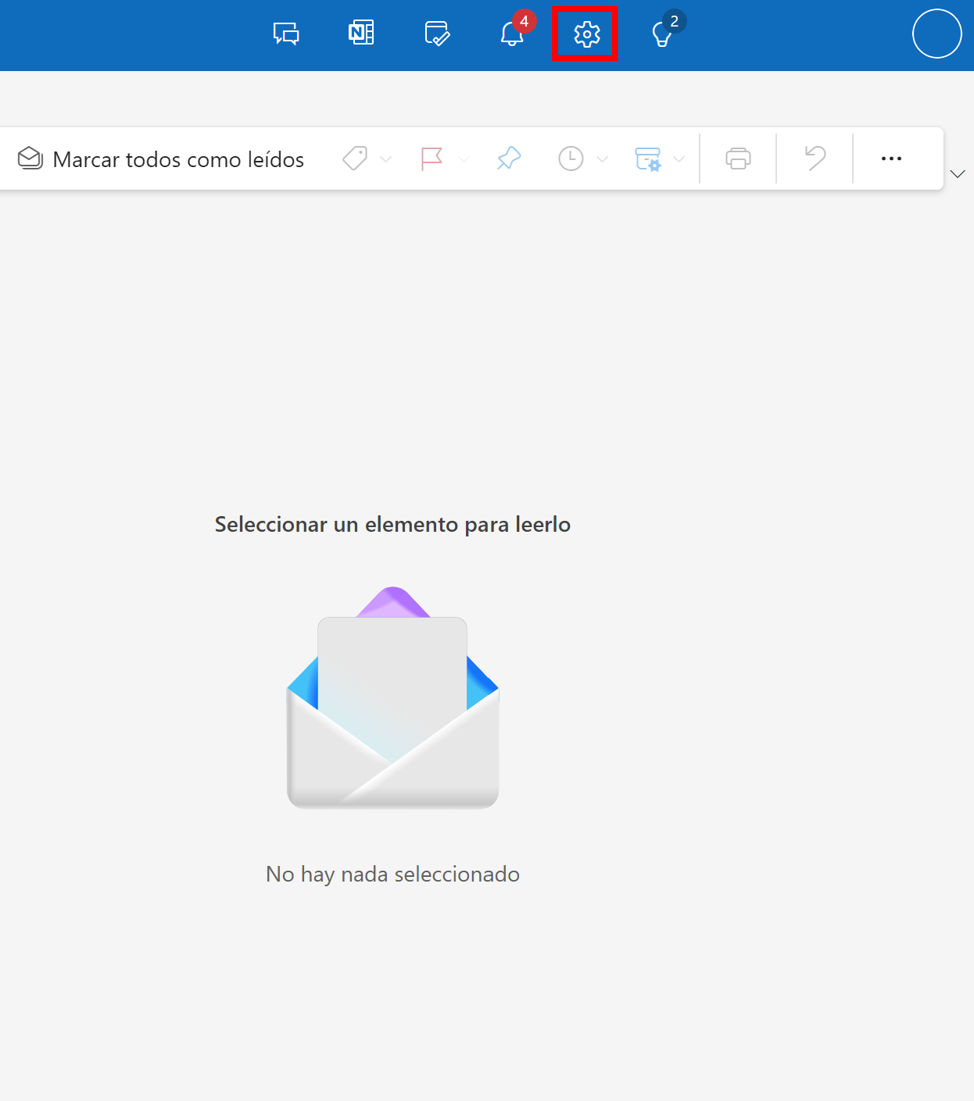This screenshot has width=974, height=1101.
Task: Click the archive policy icon
Action: (x=647, y=159)
